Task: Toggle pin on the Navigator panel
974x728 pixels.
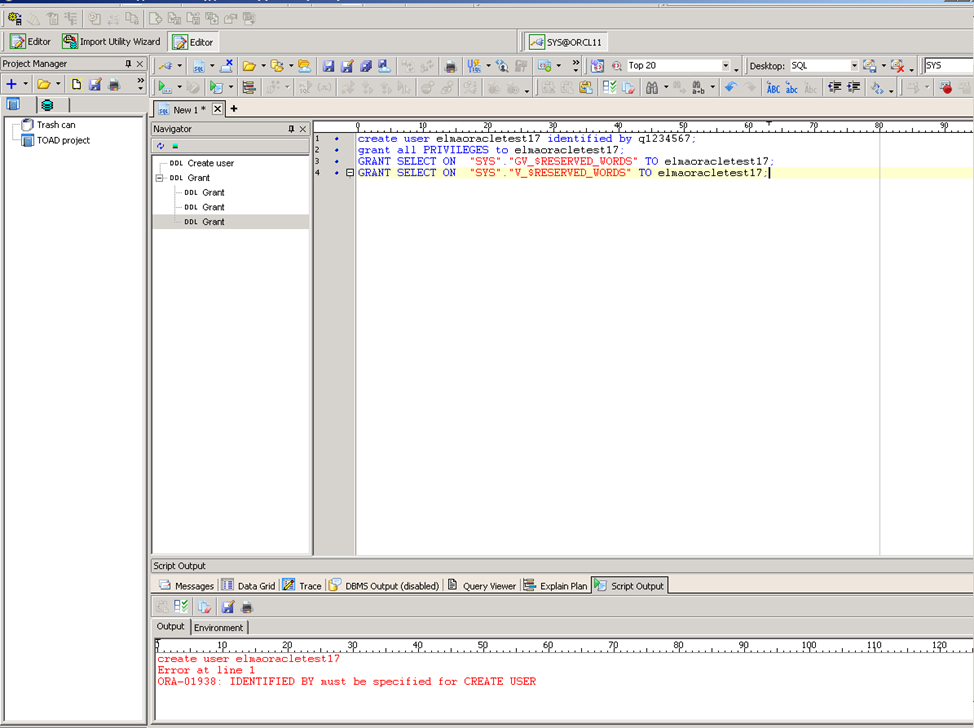Action: [x=291, y=129]
